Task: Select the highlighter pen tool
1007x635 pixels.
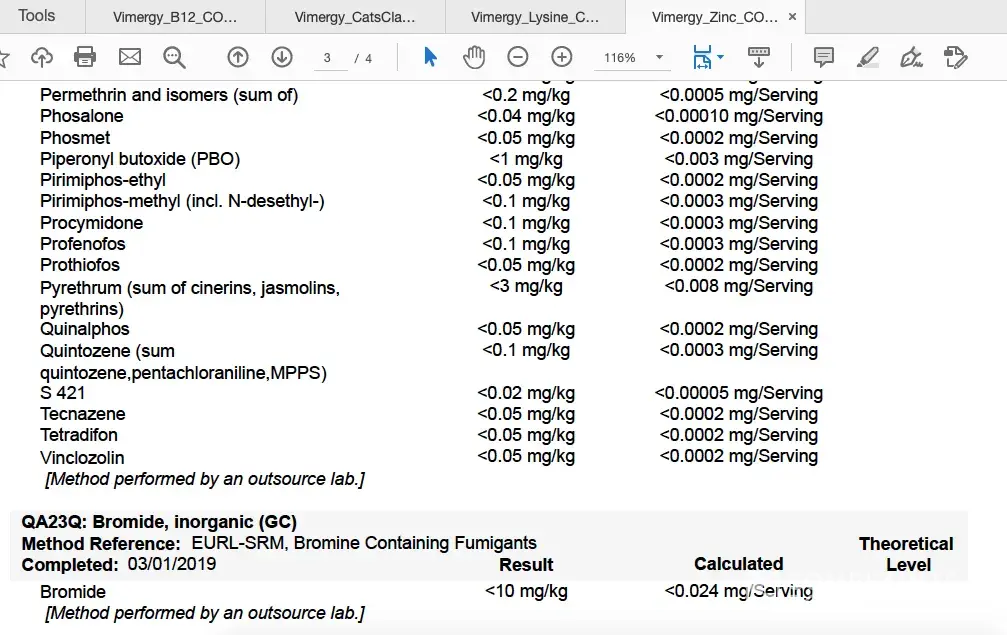Action: pos(868,57)
